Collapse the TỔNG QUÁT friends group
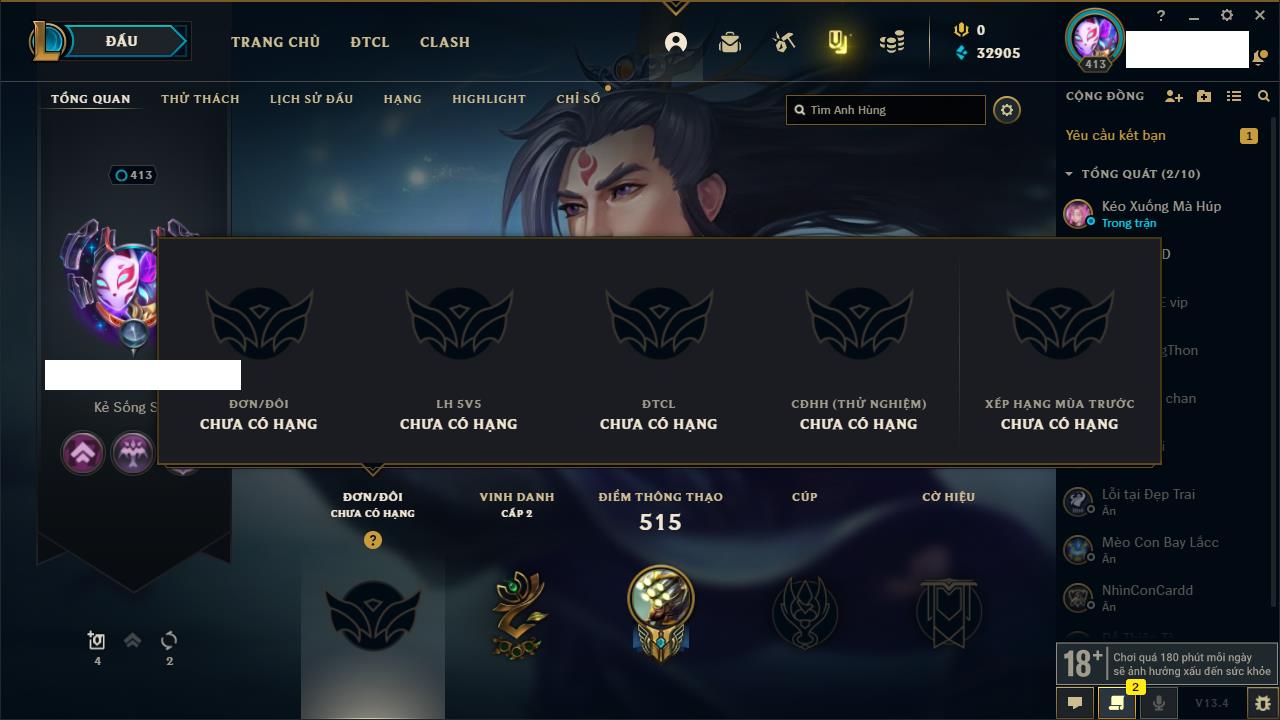Screen dimensions: 1280x720 (x=1069, y=174)
